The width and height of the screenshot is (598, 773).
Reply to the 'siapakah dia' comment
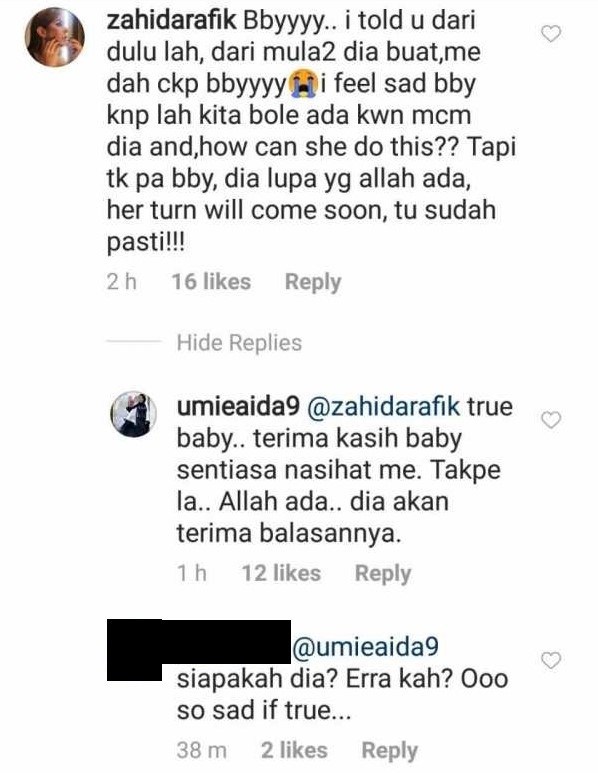(389, 751)
